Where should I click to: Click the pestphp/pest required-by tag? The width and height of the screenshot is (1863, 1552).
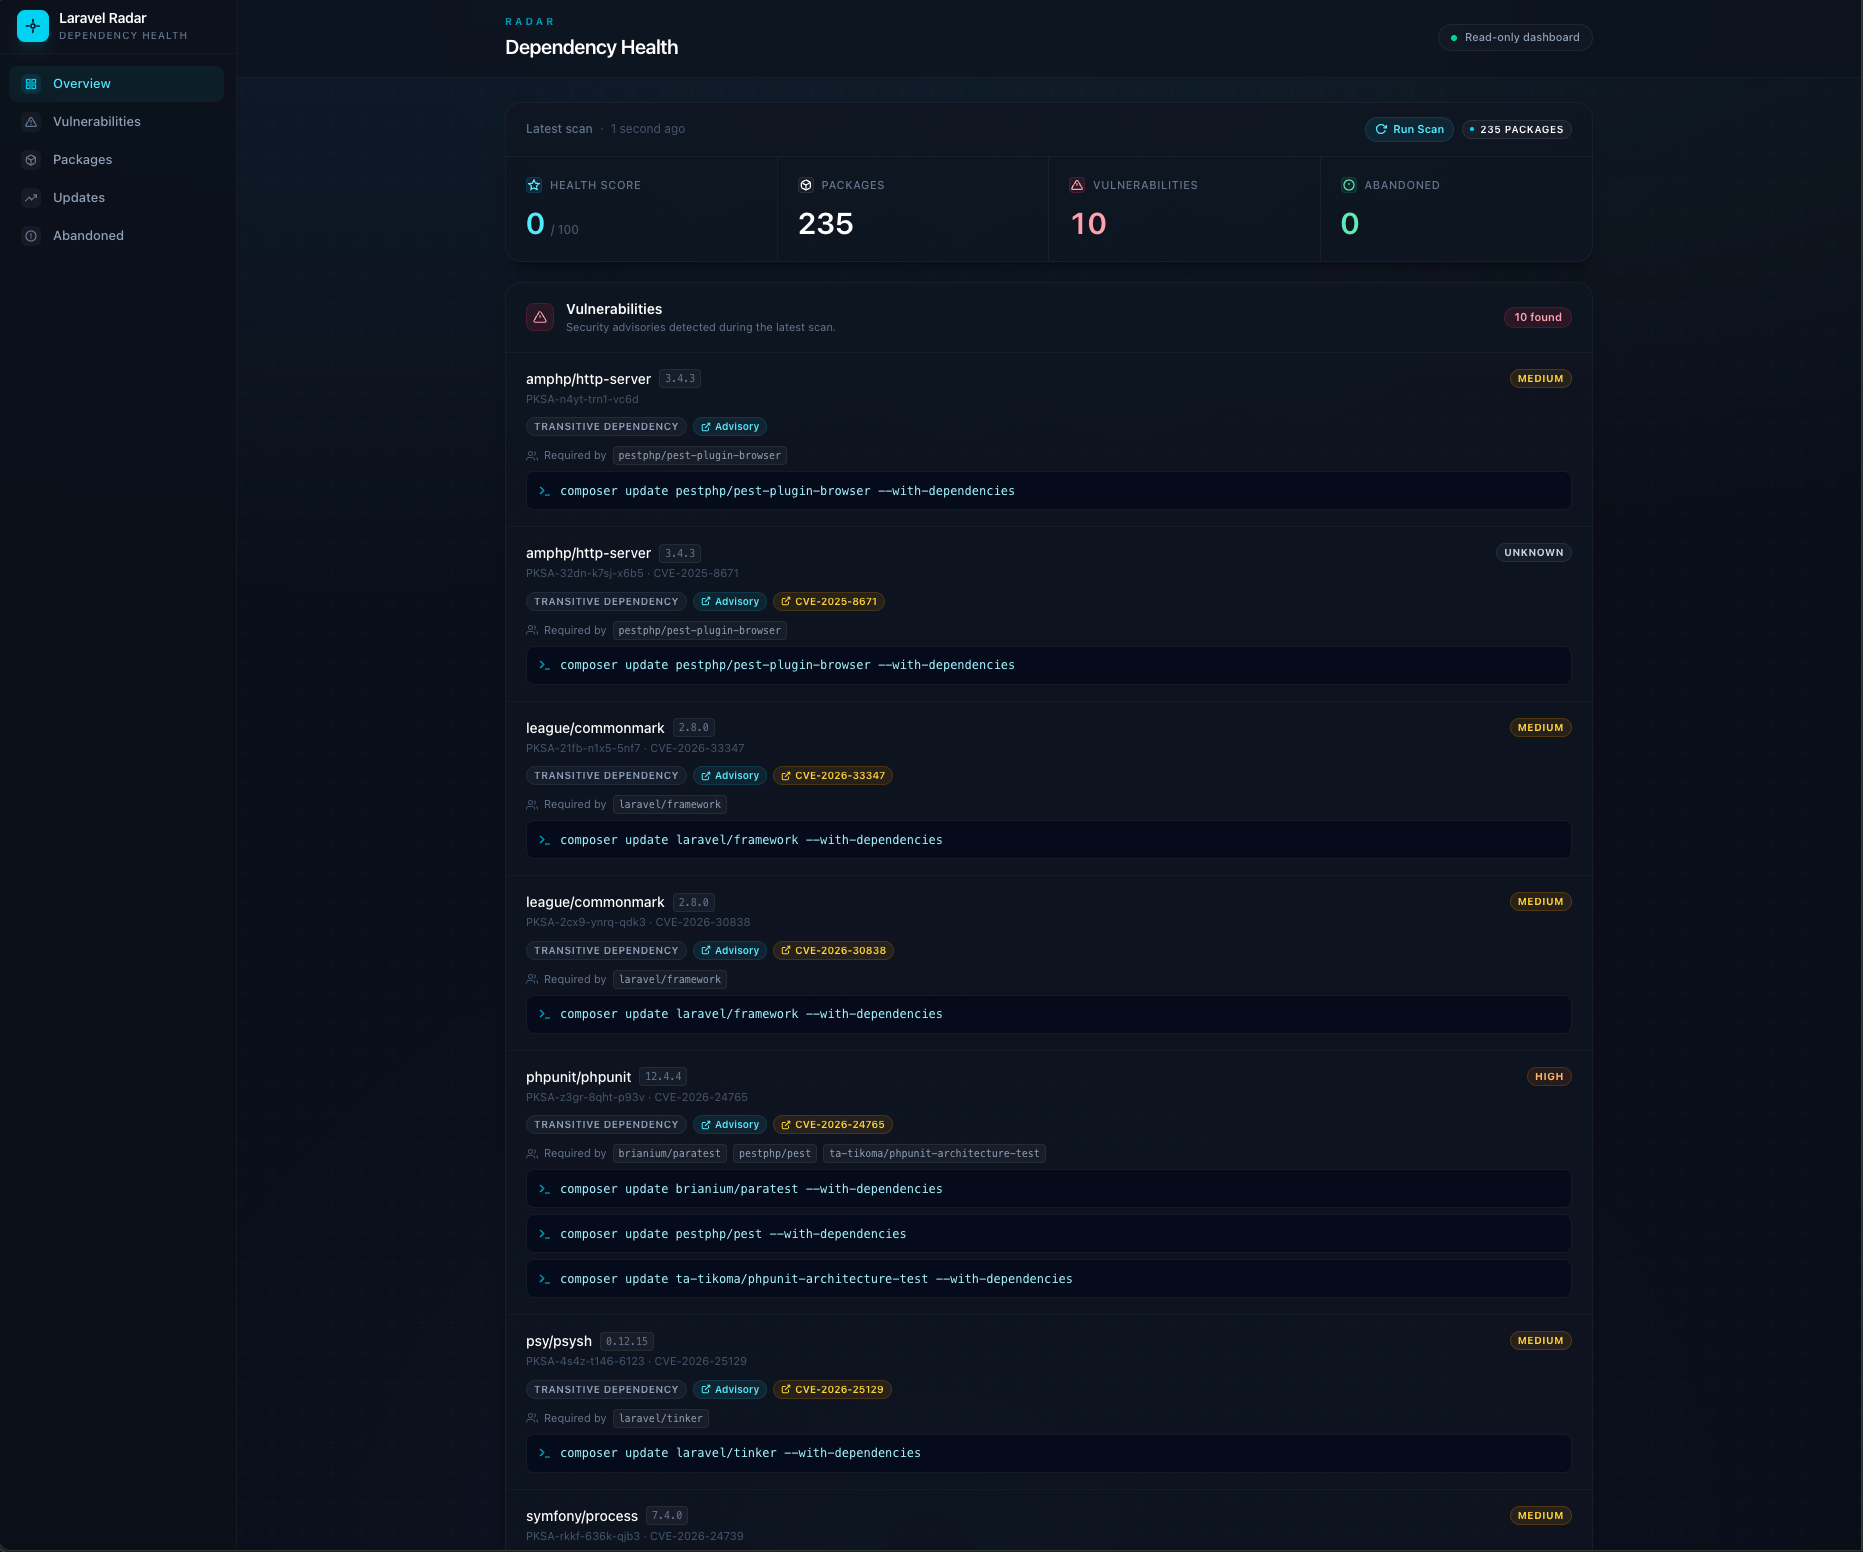(x=775, y=1154)
